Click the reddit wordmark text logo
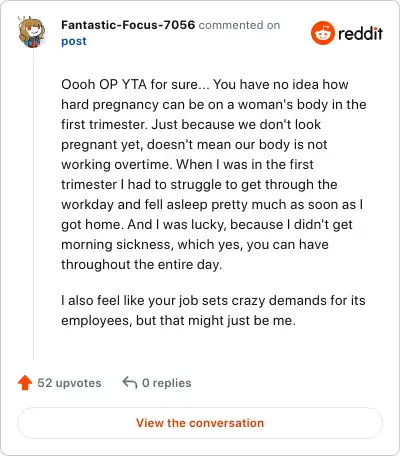This screenshot has height=456, width=400. [360, 34]
